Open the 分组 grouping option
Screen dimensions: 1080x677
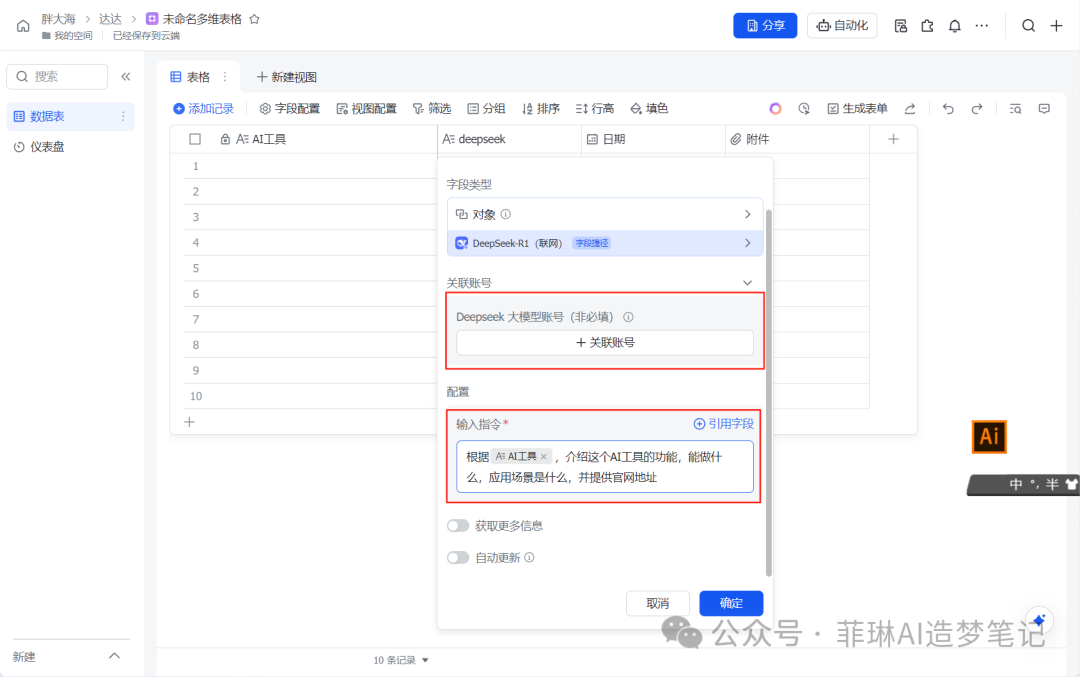coord(486,109)
